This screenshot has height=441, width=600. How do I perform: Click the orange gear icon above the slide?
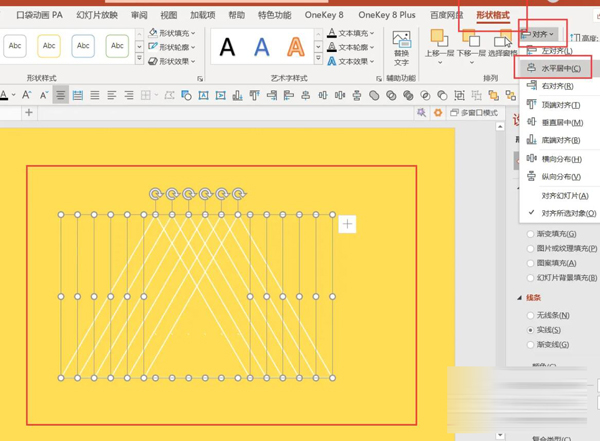coord(438,113)
